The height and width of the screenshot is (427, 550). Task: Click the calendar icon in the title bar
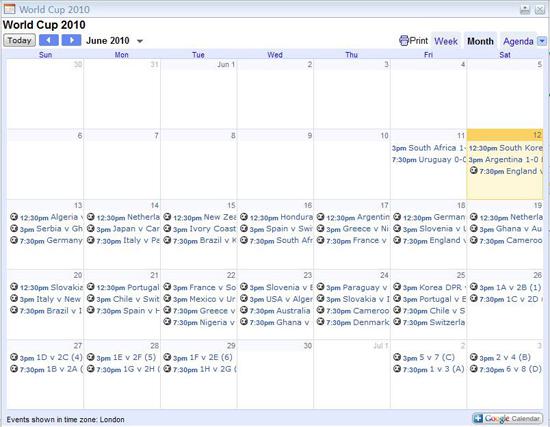point(9,9)
